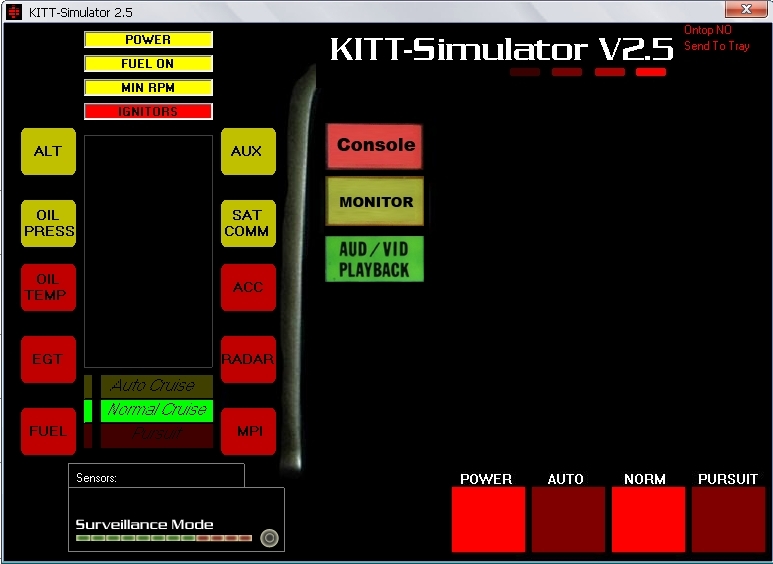Click the red IGNITORS bar

tap(148, 111)
